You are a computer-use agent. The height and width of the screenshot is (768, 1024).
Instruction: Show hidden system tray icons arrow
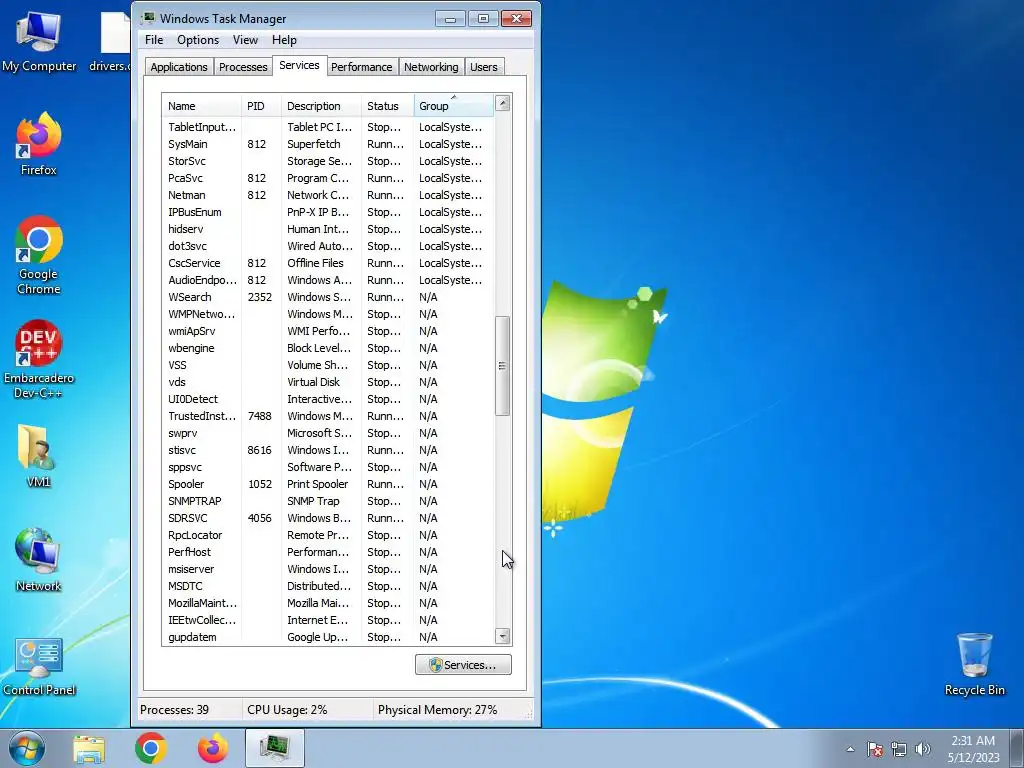850,749
